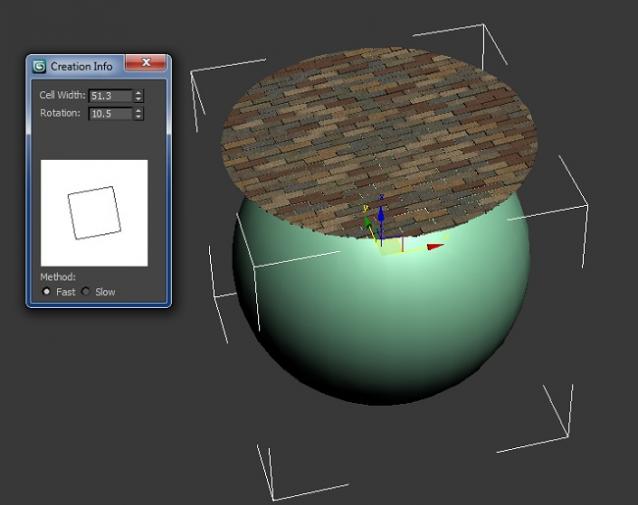Decrease Cell Width with down spinner arrow
Image resolution: width=638 pixels, height=505 pixels.
(138, 99)
